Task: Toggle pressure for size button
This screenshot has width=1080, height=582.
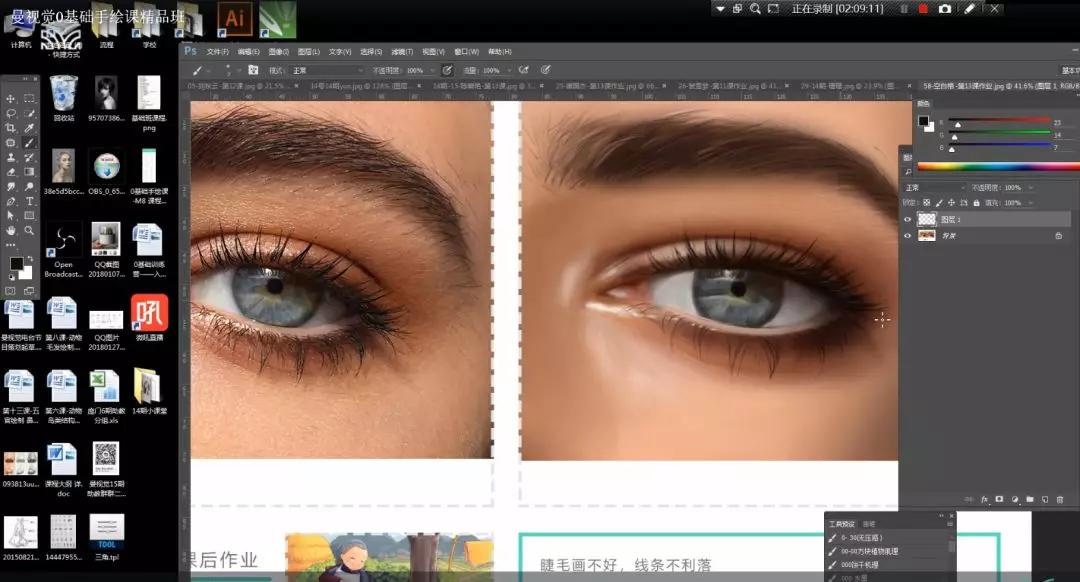Action: 546,70
